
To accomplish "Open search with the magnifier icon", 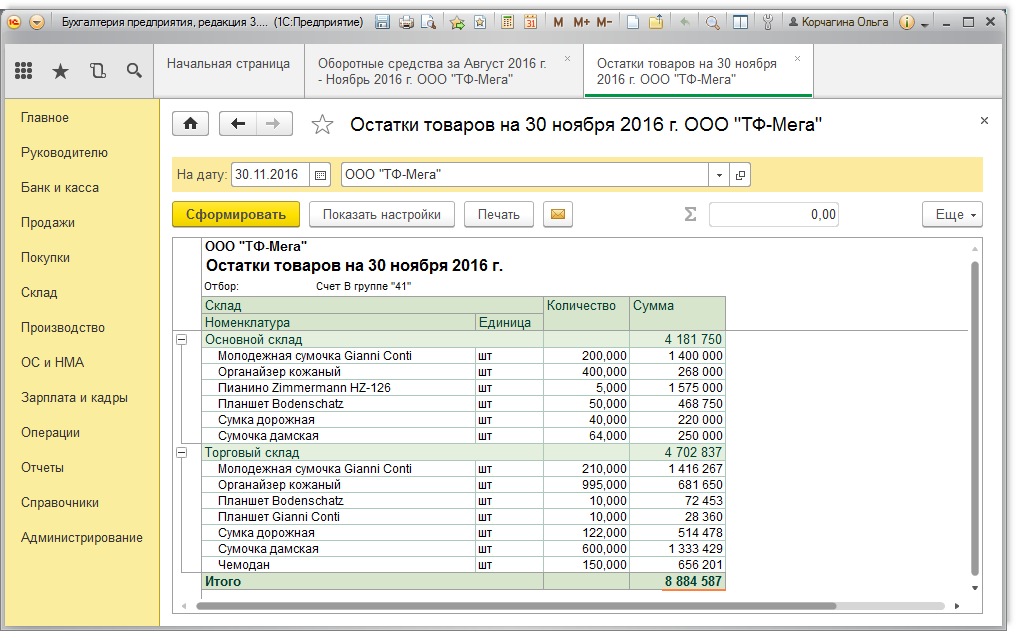I will pos(134,71).
